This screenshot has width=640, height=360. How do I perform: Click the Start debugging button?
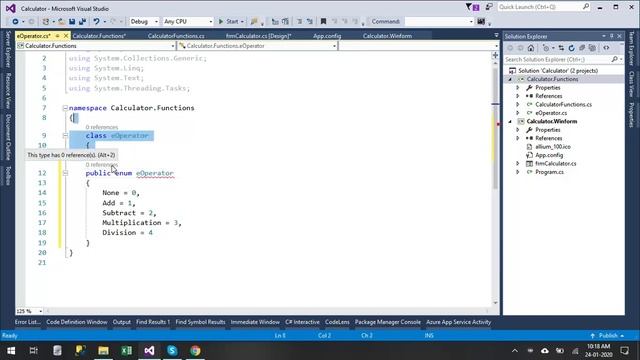point(229,22)
